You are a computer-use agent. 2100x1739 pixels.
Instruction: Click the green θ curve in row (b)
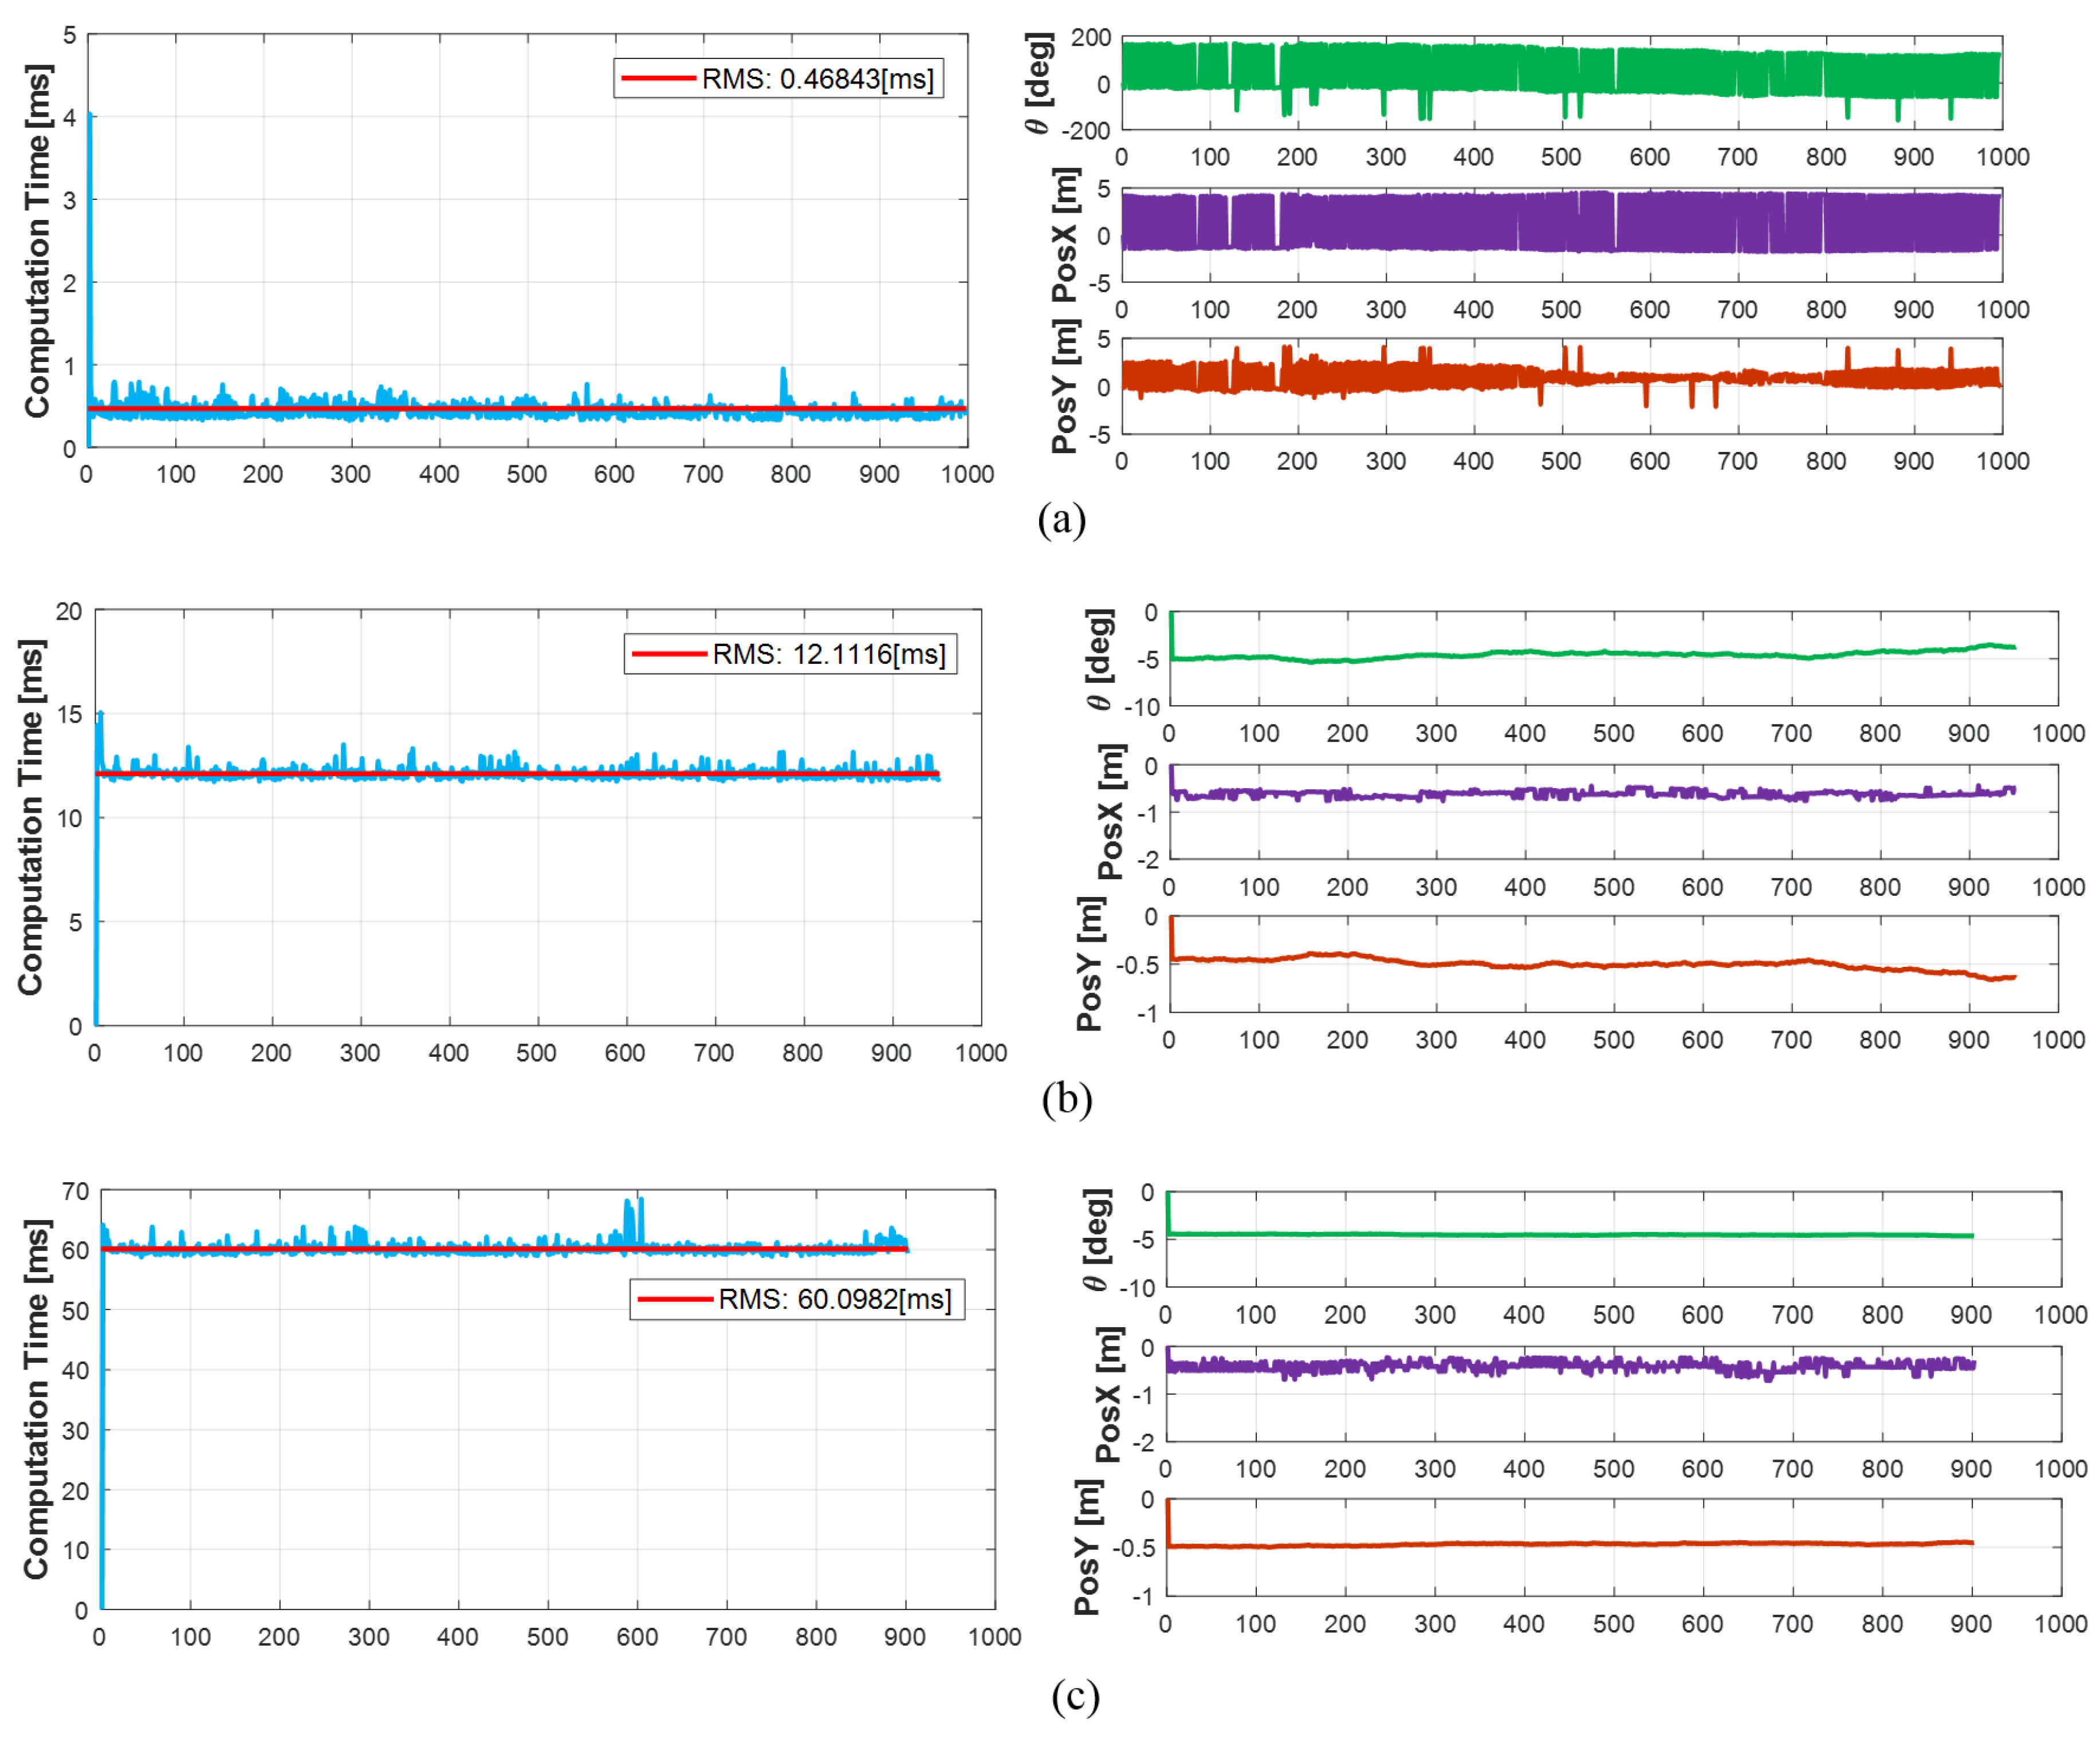(1500, 652)
